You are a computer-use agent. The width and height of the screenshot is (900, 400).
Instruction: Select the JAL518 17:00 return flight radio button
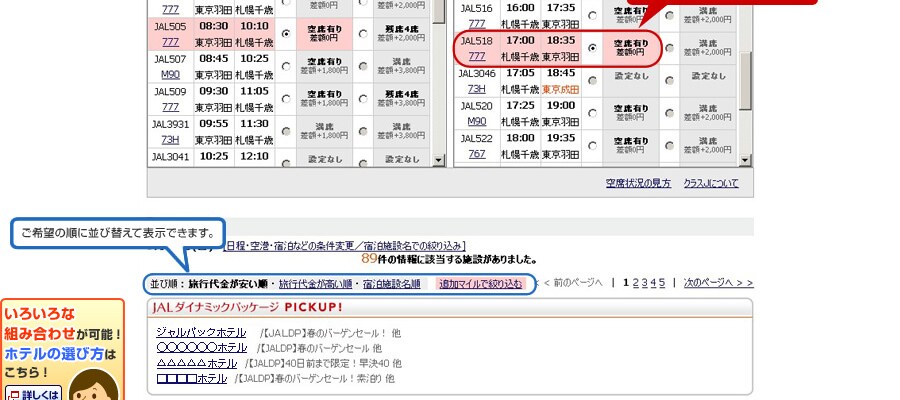tap(593, 47)
